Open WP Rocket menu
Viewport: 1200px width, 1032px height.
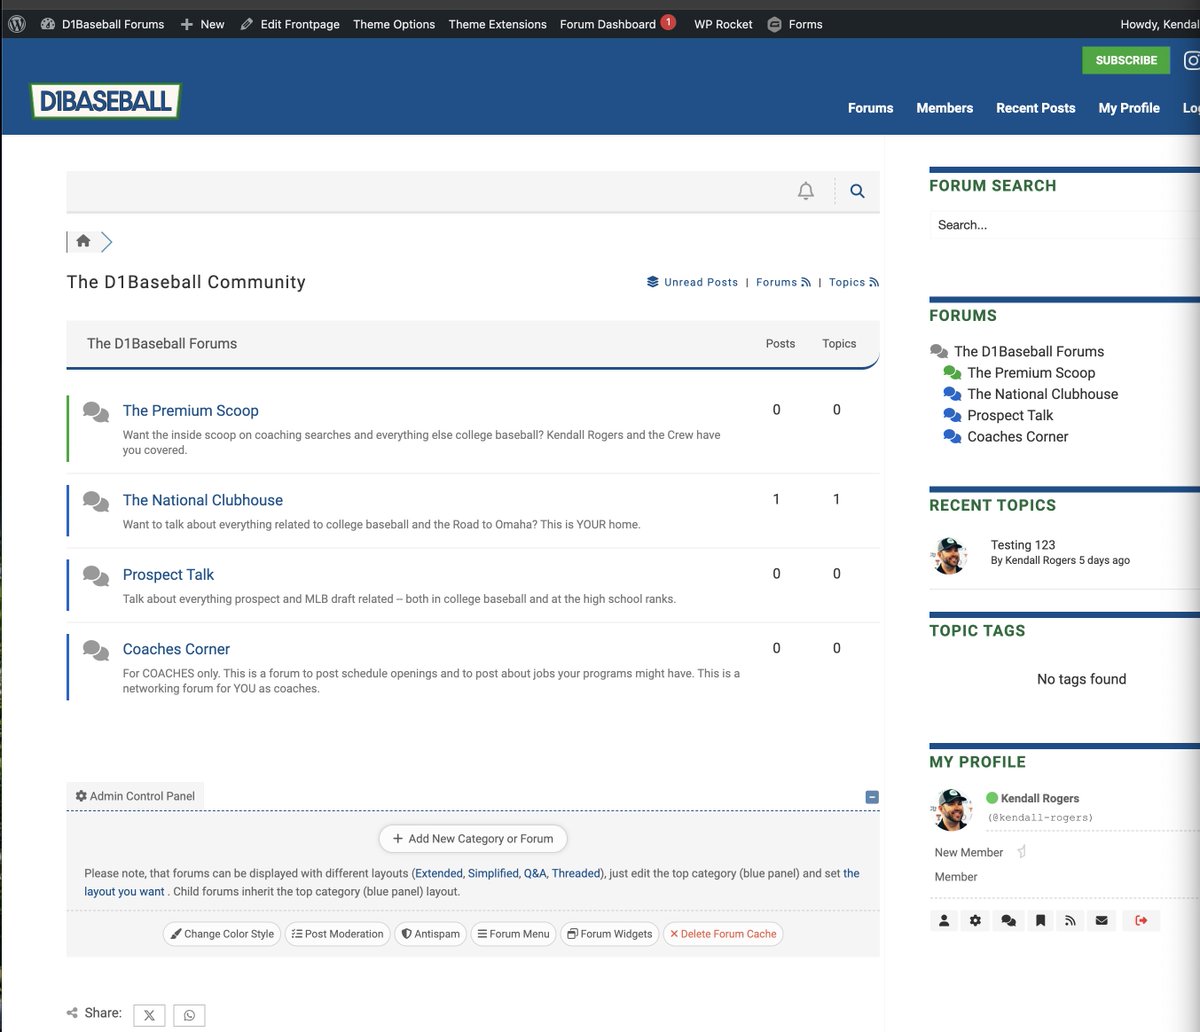(x=723, y=24)
